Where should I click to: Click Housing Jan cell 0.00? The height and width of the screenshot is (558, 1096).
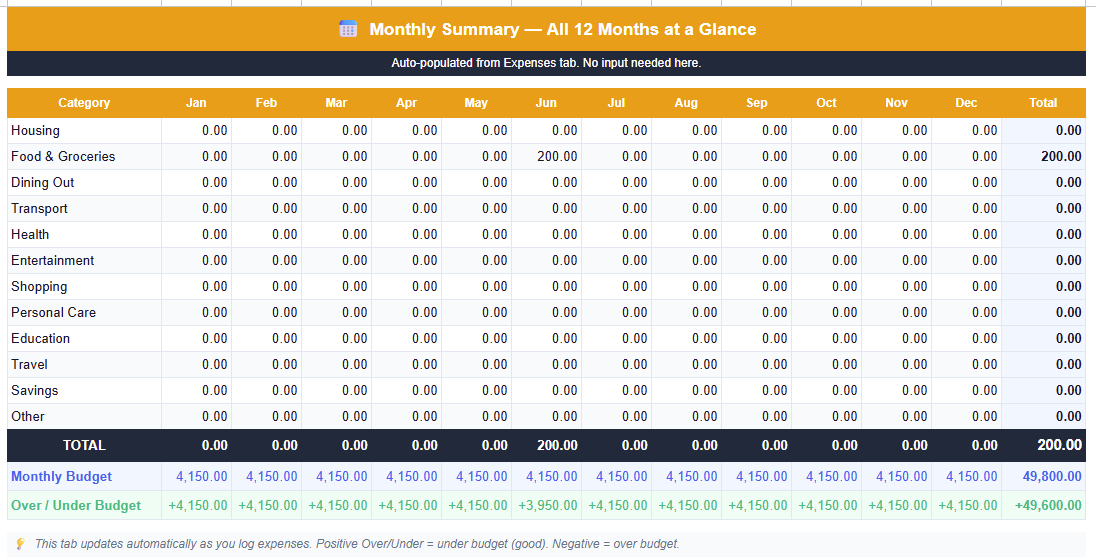pyautogui.click(x=196, y=131)
